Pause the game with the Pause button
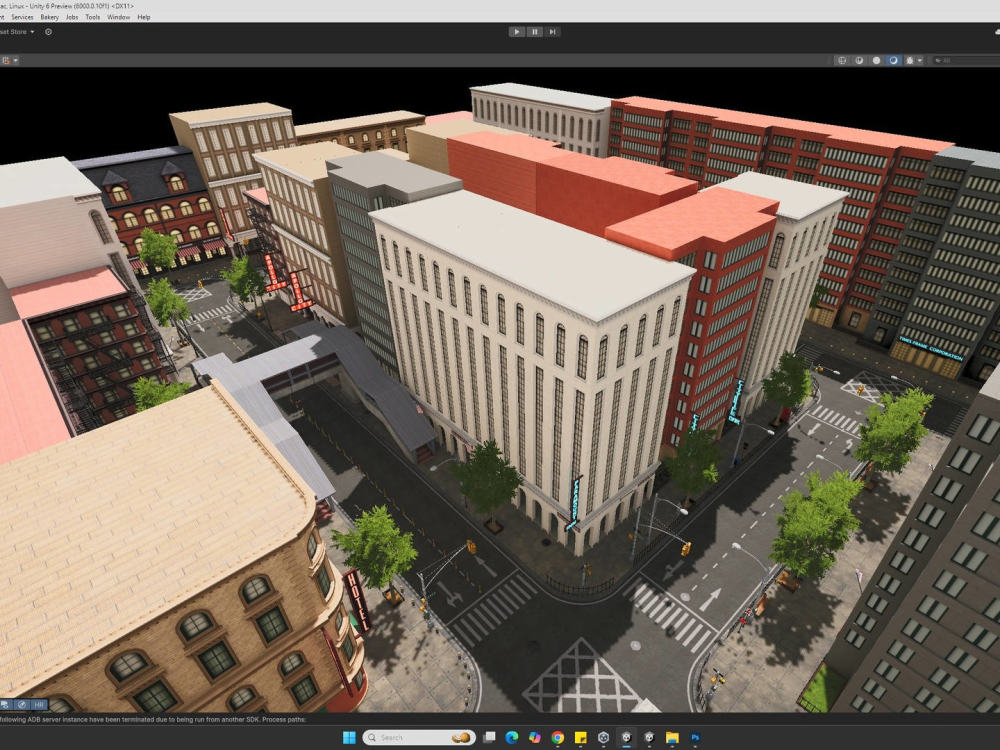1000x750 pixels. coord(534,32)
